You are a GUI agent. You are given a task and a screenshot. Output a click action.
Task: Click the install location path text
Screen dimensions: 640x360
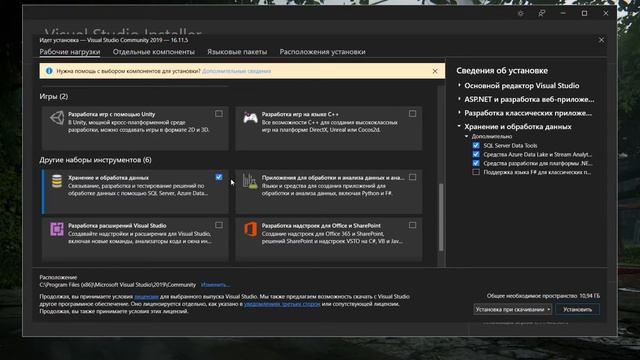click(x=118, y=285)
